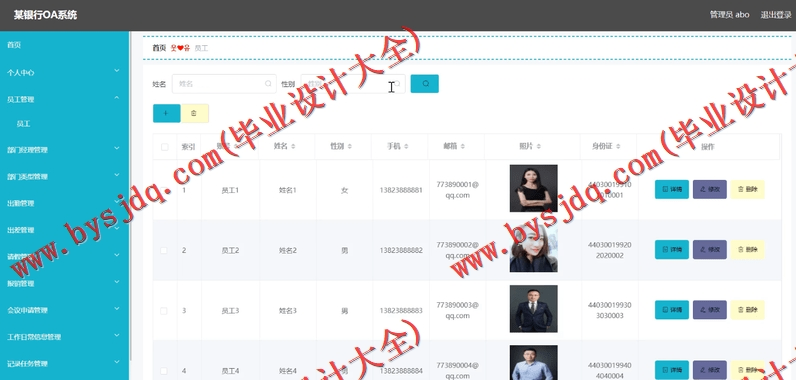The height and width of the screenshot is (380, 796).
Task: Sort the table by 性别 column
Action: (x=349, y=147)
